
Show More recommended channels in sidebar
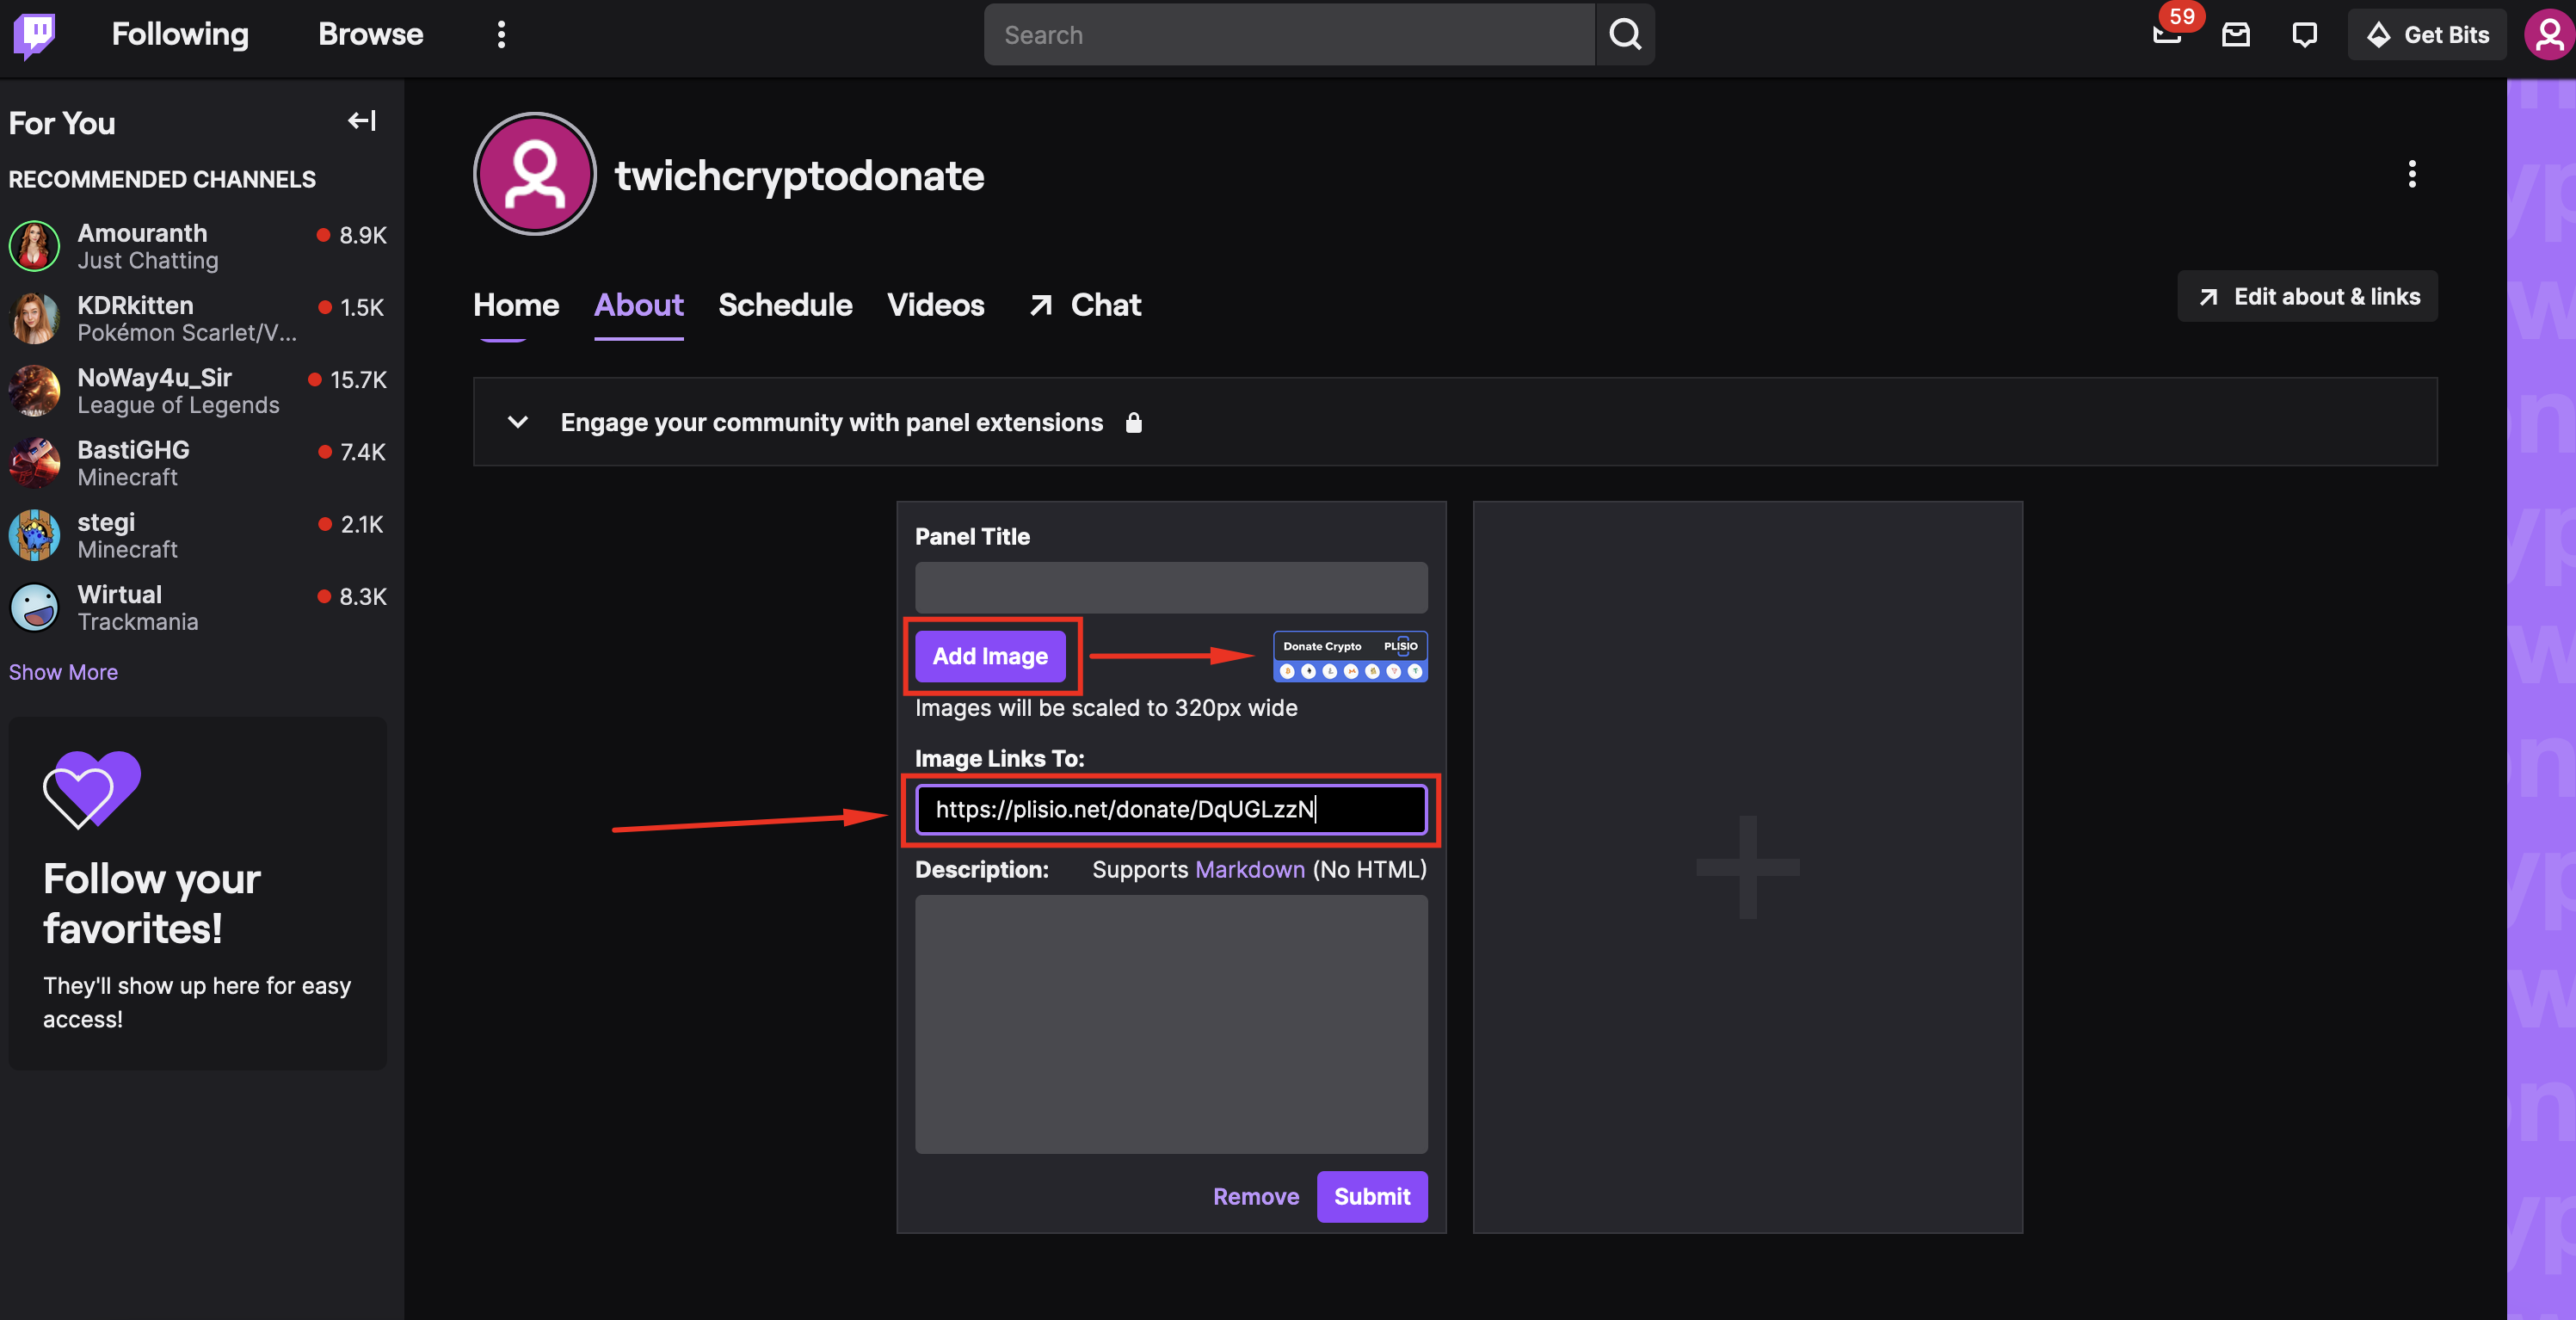click(x=64, y=672)
